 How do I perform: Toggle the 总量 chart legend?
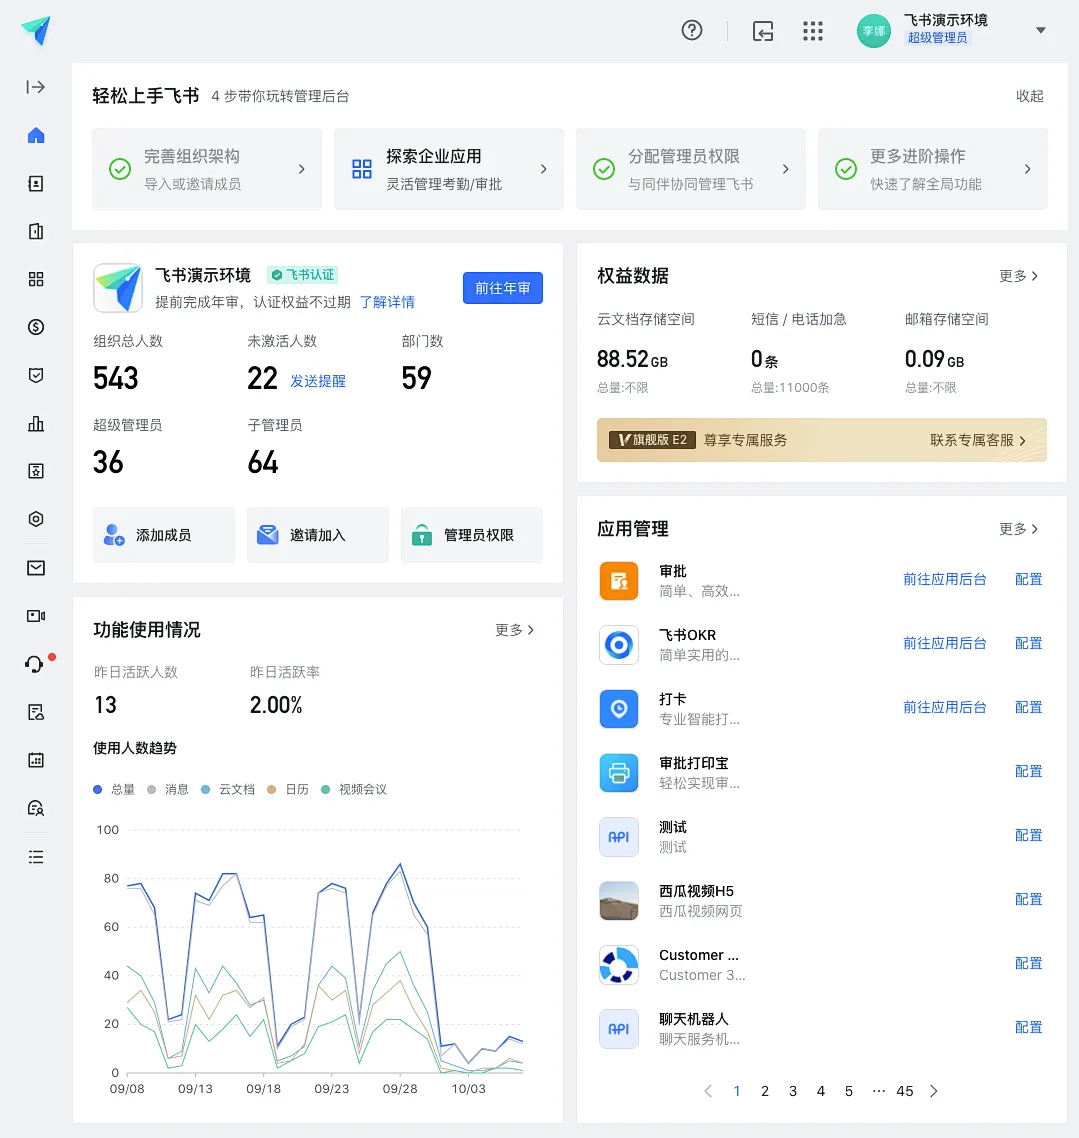pyautogui.click(x=114, y=790)
